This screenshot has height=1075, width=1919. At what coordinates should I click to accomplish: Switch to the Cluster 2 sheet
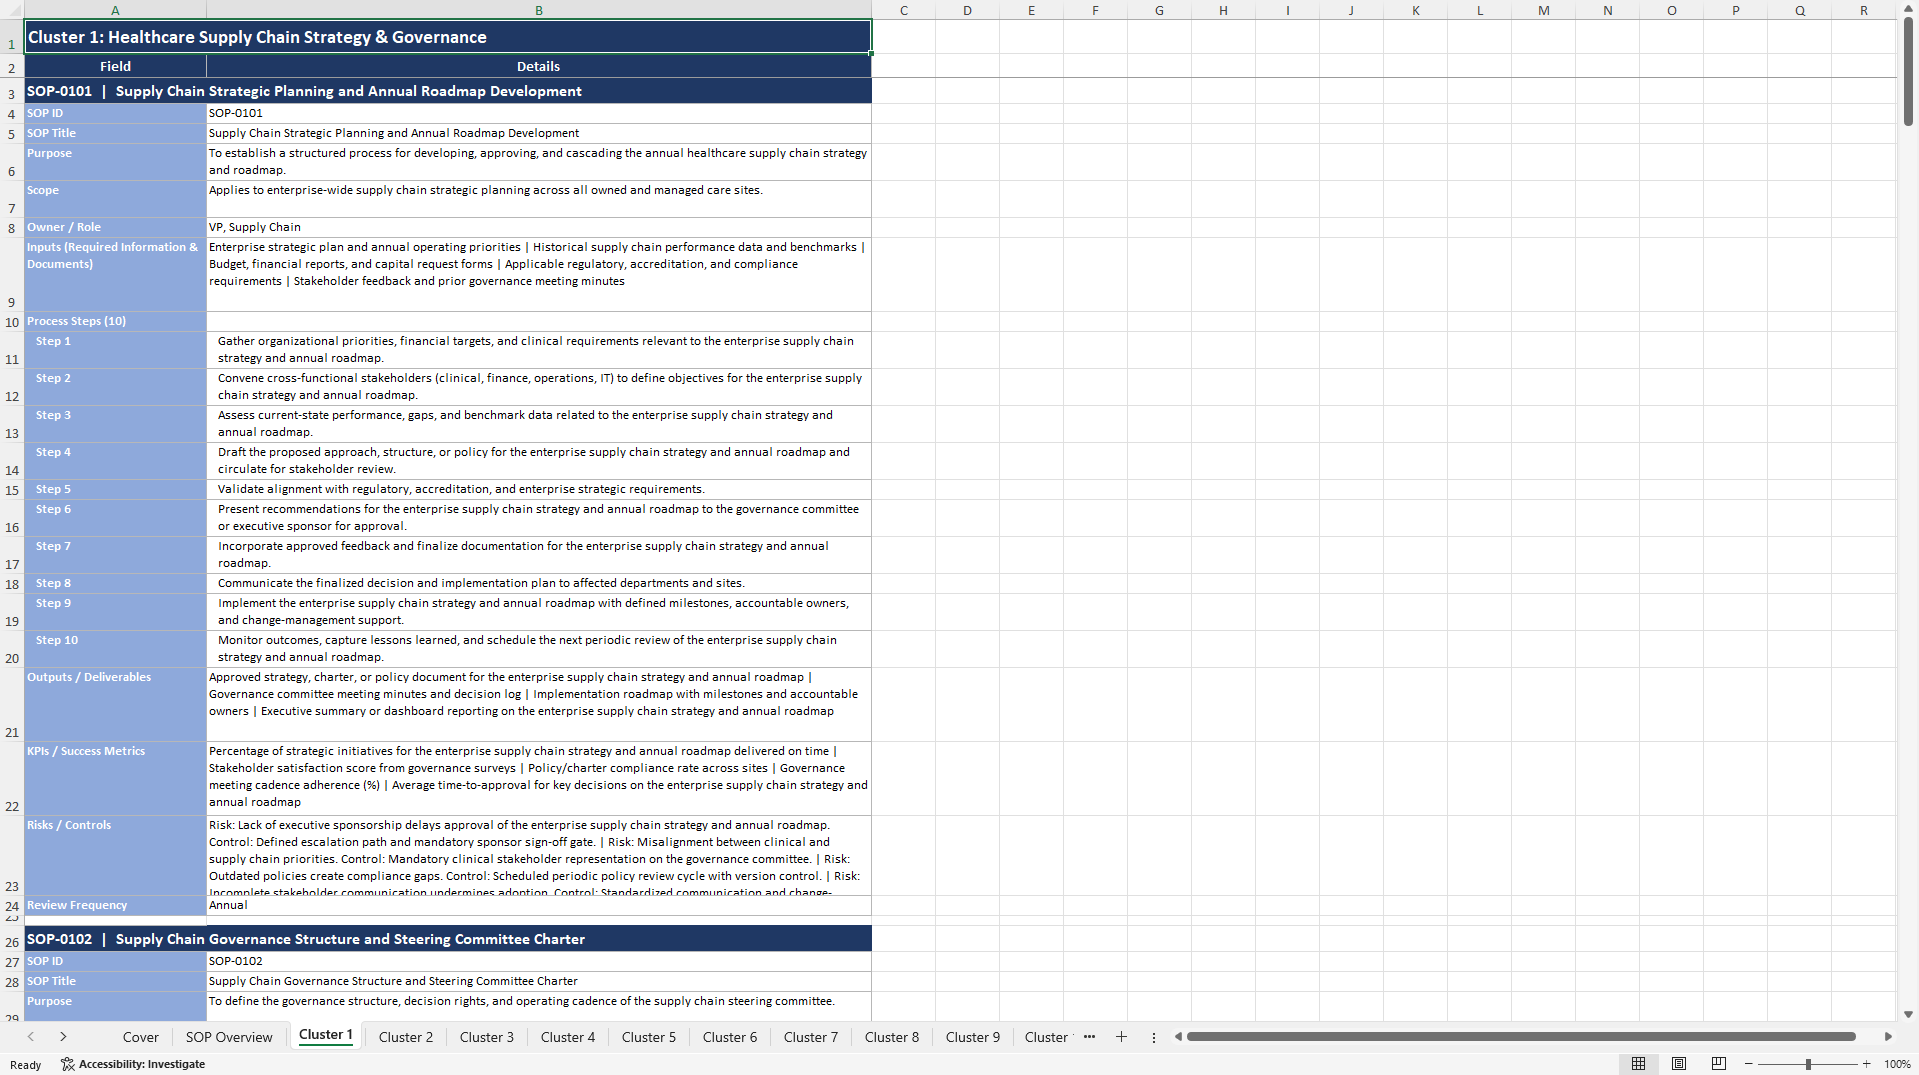[406, 1037]
